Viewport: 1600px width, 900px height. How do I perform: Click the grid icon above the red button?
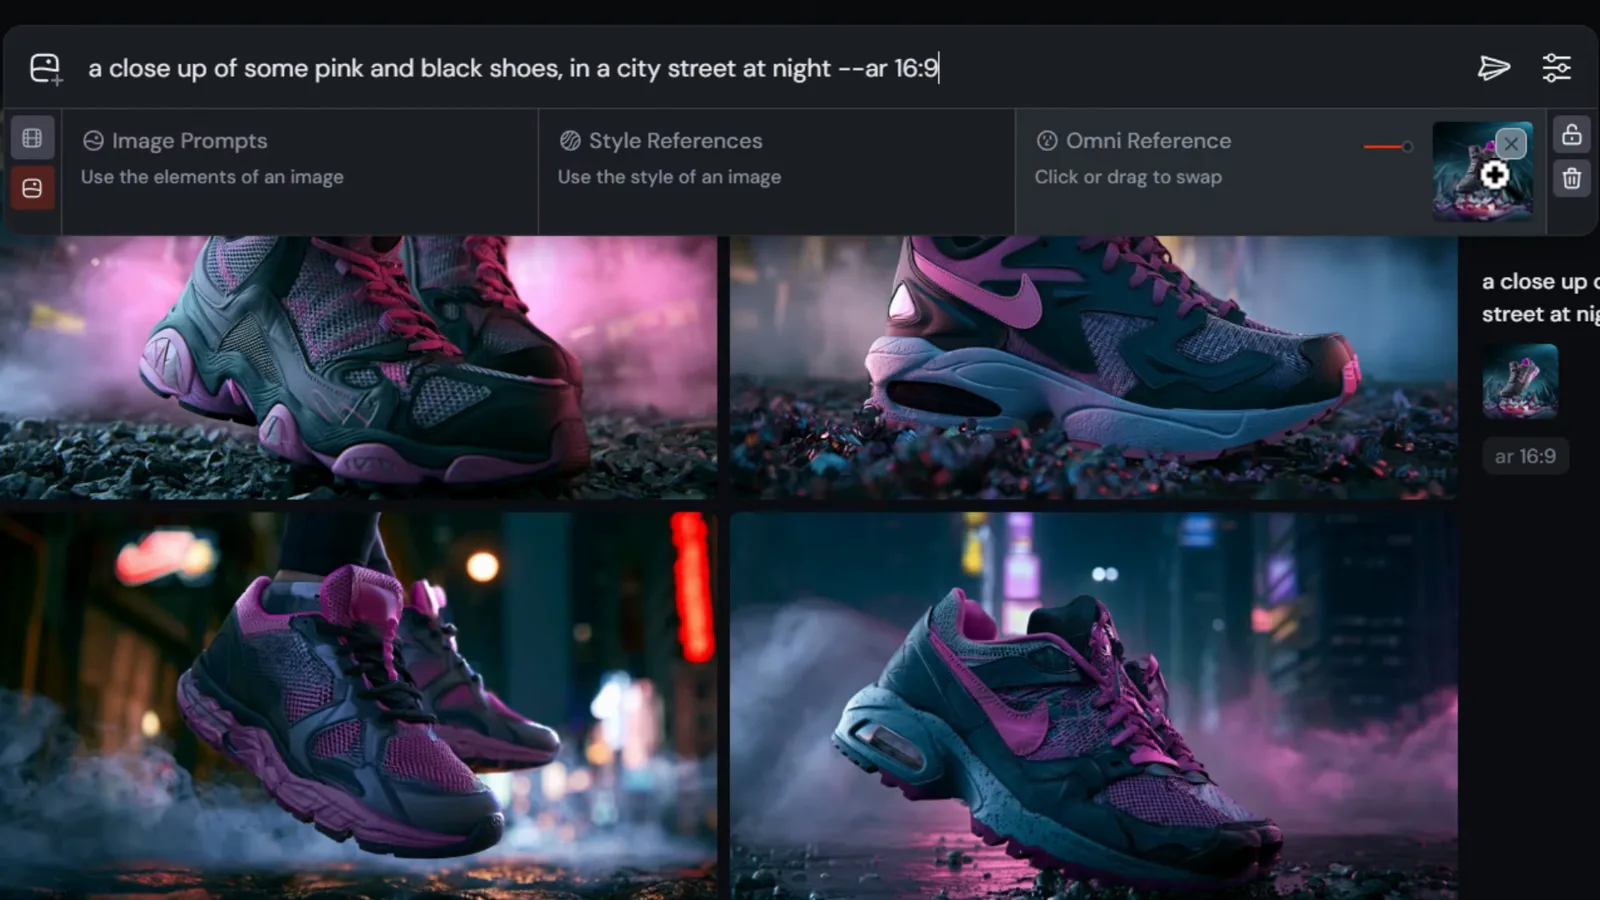point(32,138)
